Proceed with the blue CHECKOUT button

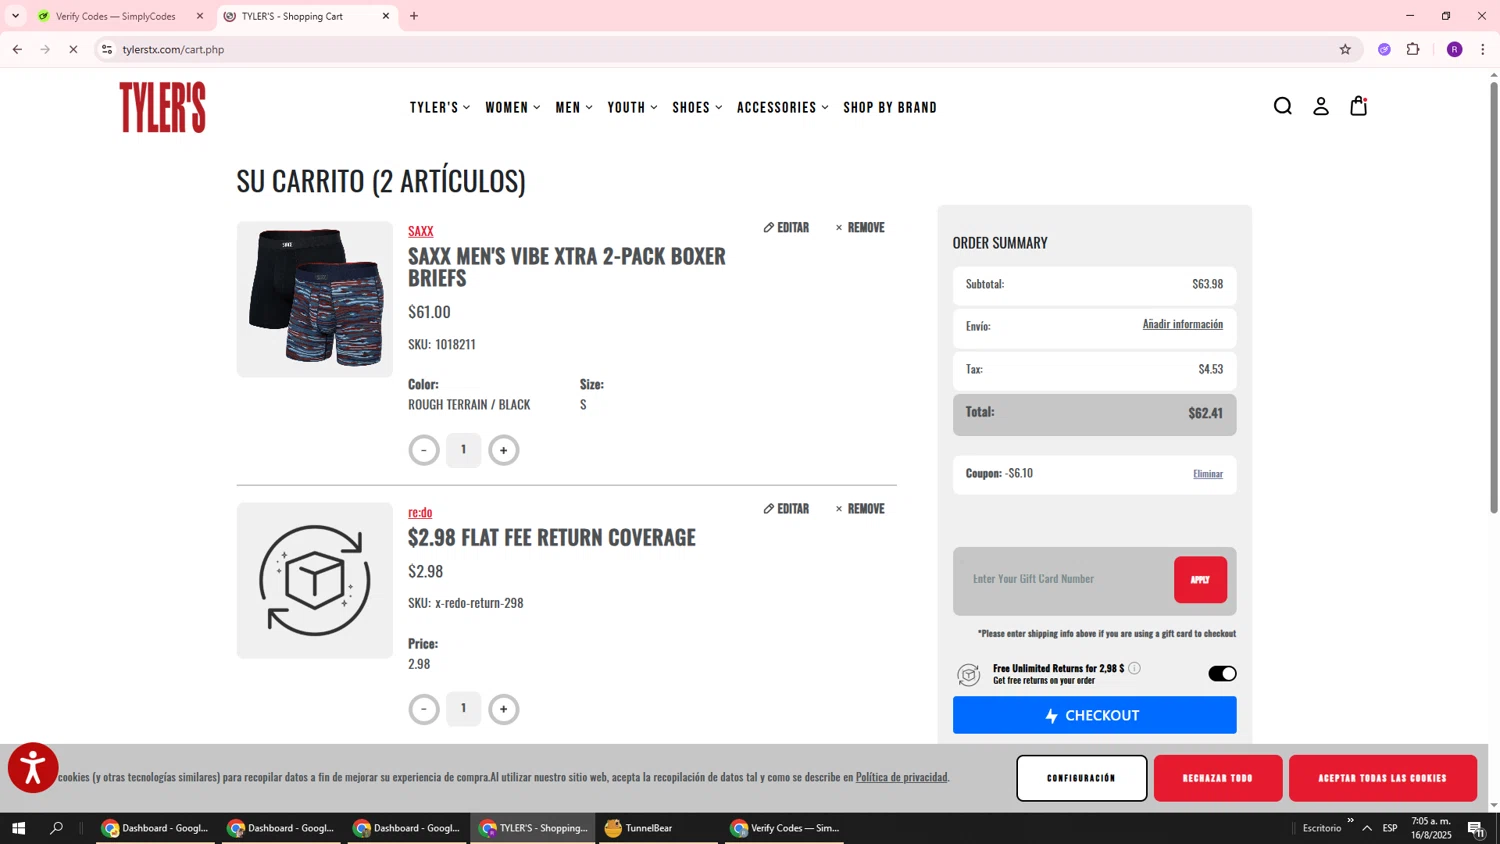[x=1094, y=715]
